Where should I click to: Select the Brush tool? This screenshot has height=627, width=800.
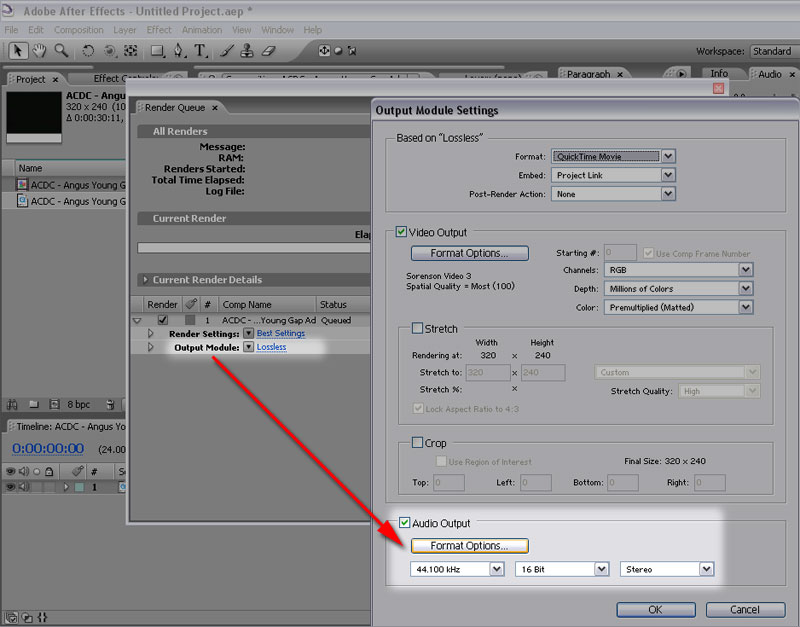pos(227,51)
